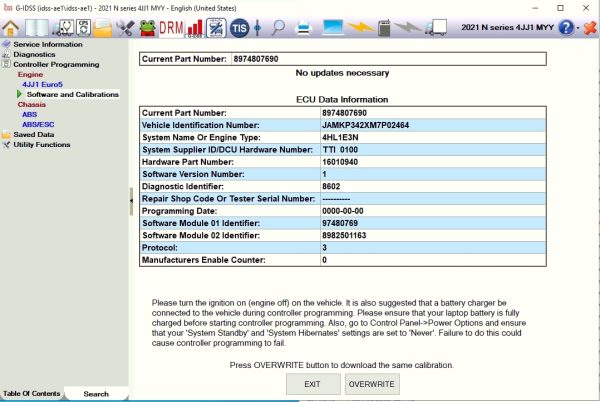Image resolution: width=600 pixels, height=402 pixels.
Task: Select Software and Calibrations tree item
Action: (72, 94)
